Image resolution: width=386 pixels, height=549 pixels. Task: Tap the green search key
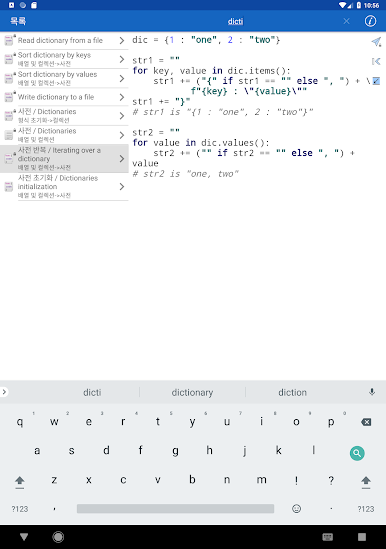[x=357, y=453]
